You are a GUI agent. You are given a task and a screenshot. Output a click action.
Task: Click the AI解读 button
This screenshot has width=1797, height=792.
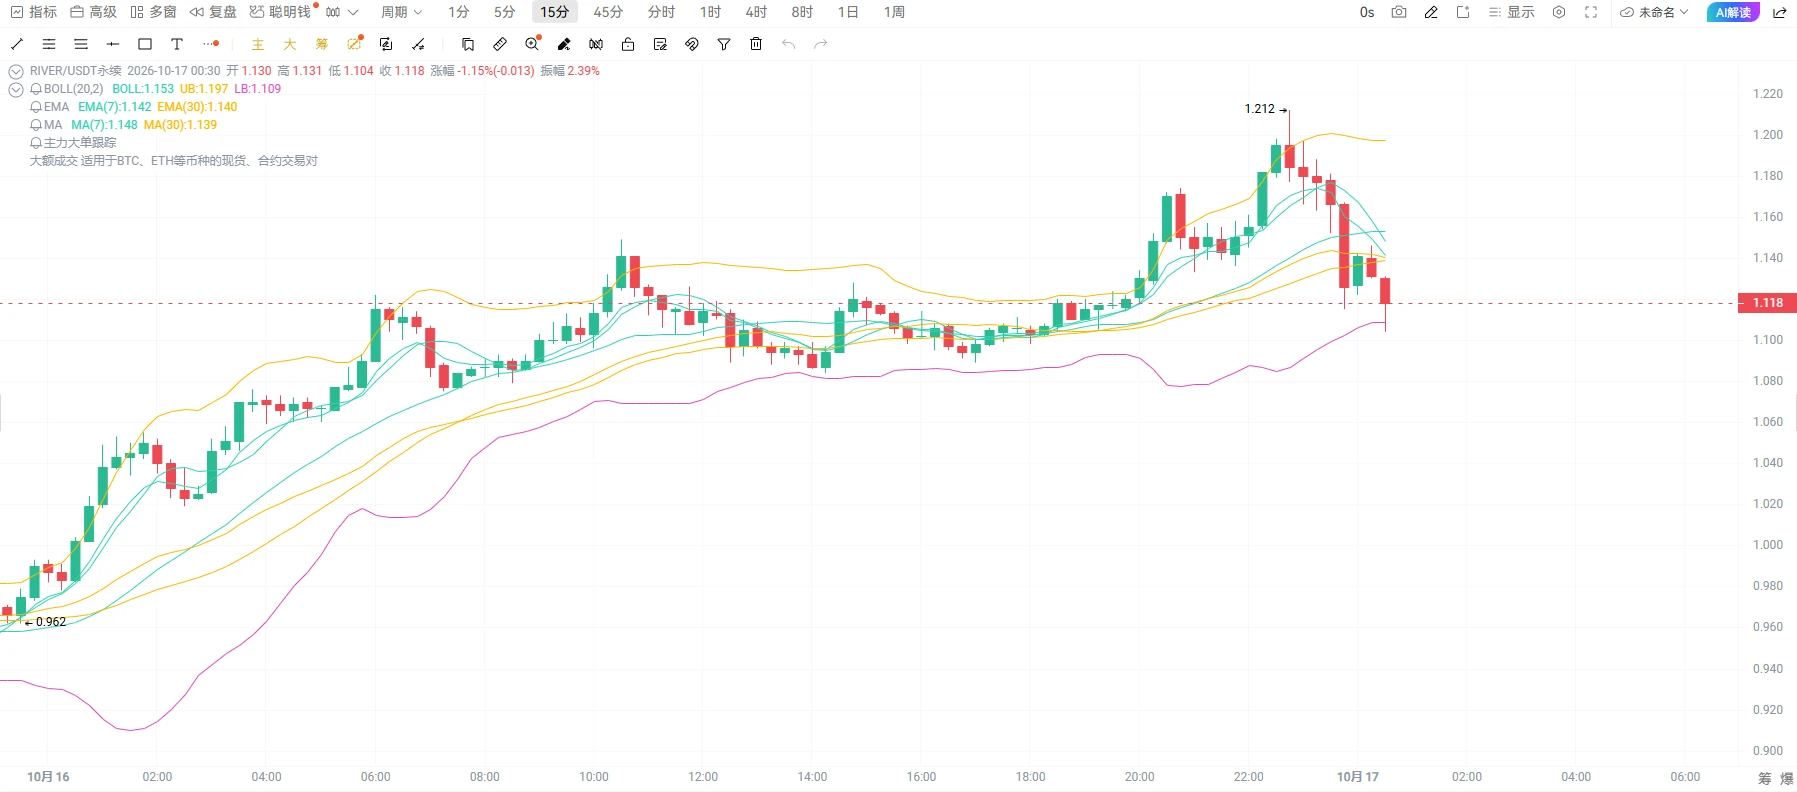pos(1733,12)
